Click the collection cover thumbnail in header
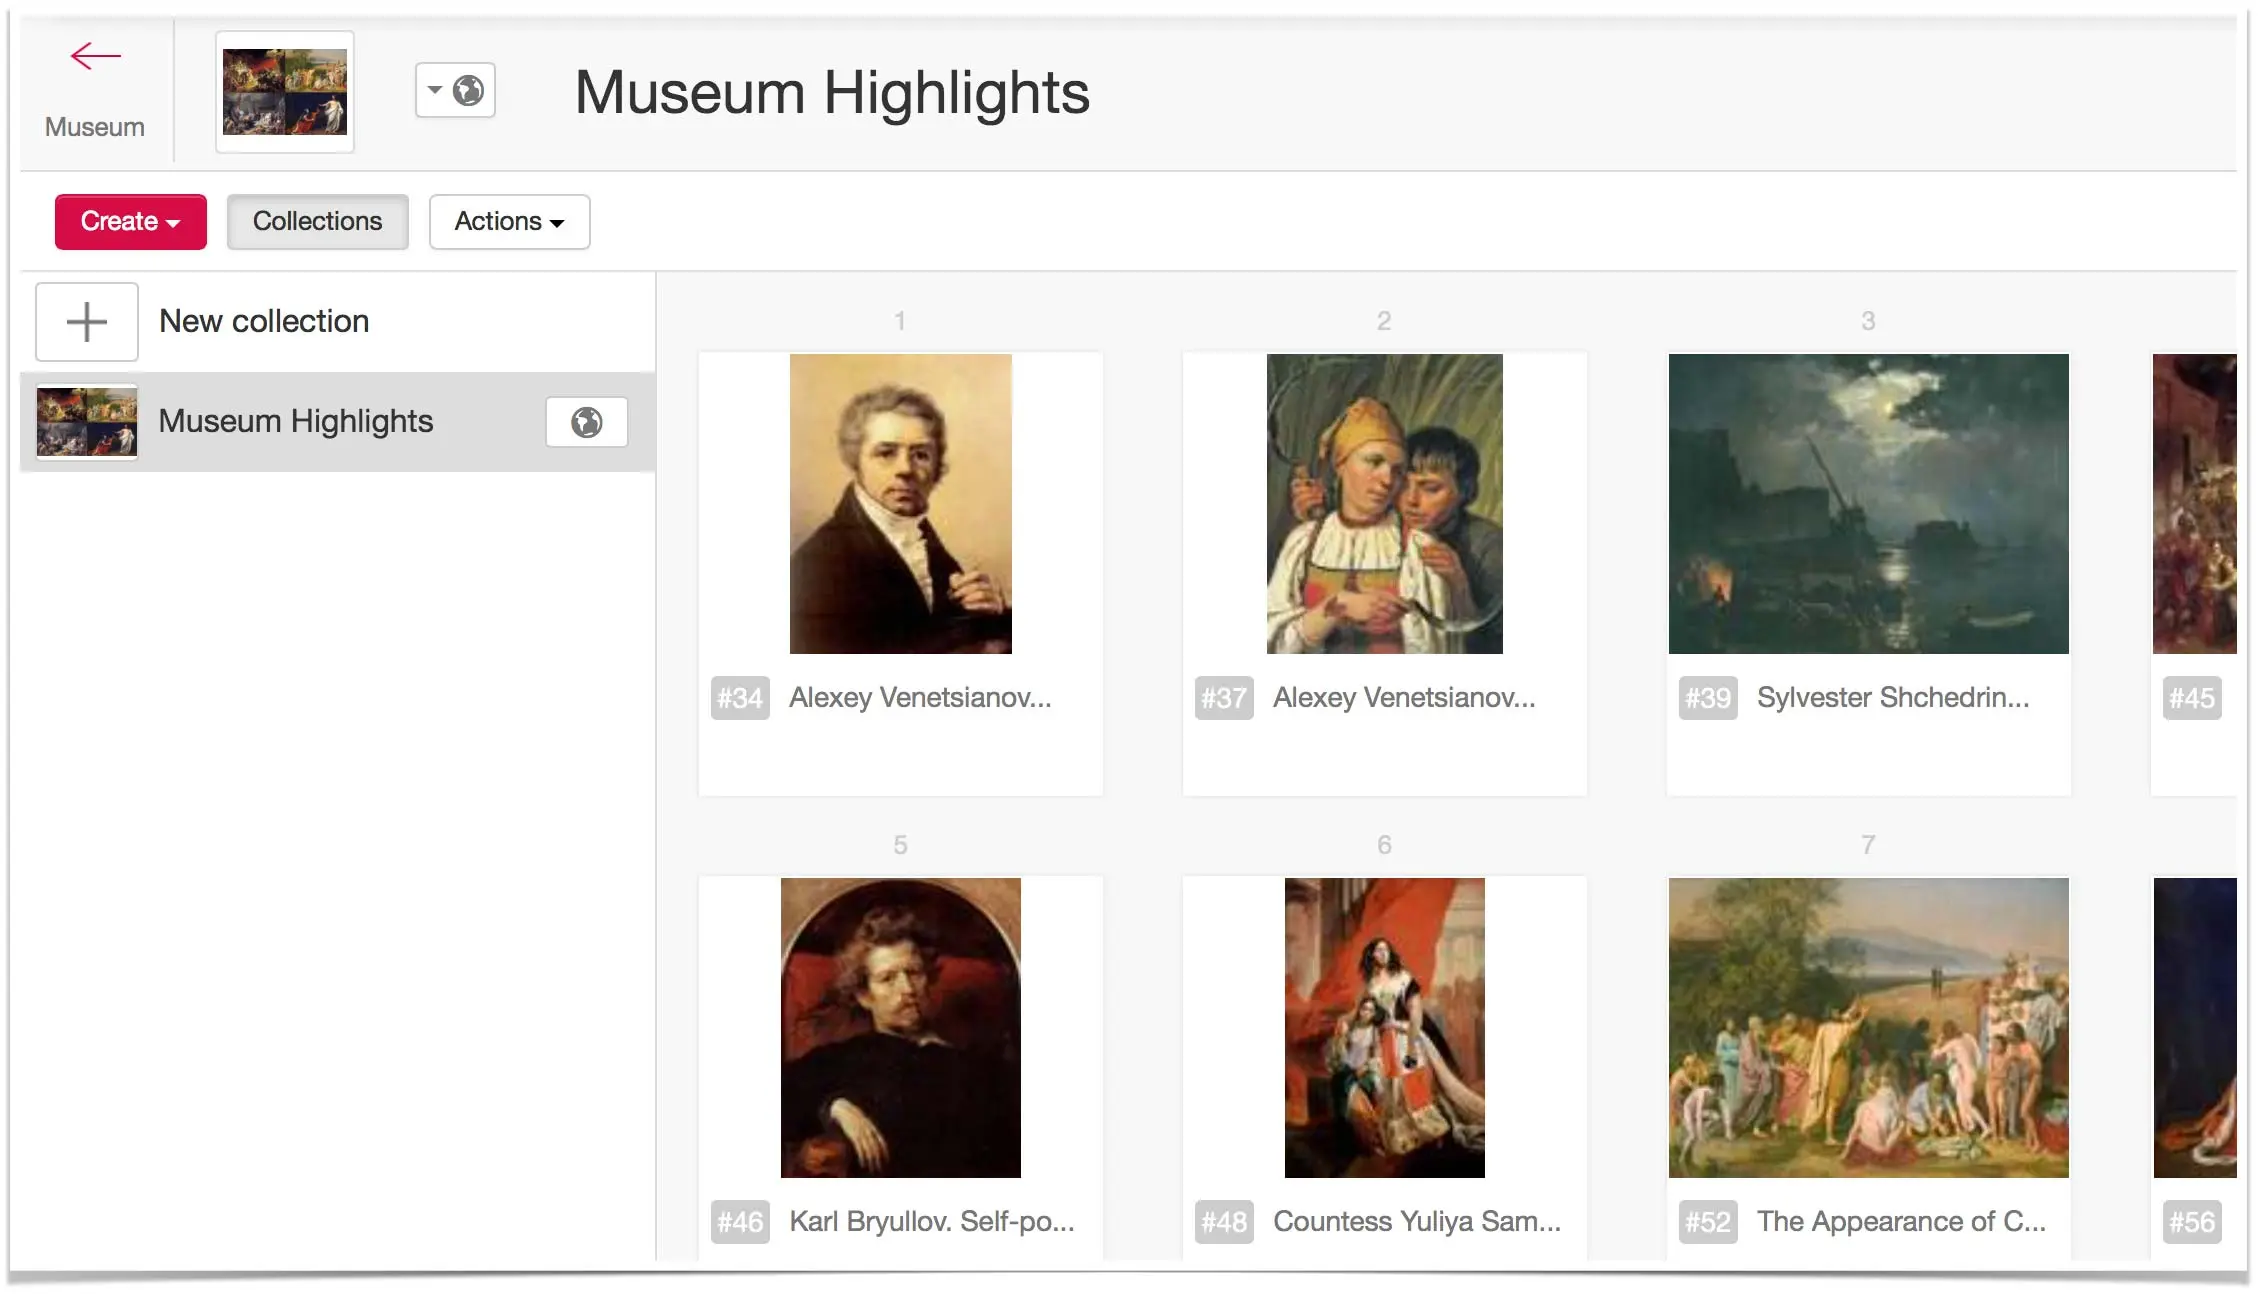2258x1294 pixels. click(285, 92)
